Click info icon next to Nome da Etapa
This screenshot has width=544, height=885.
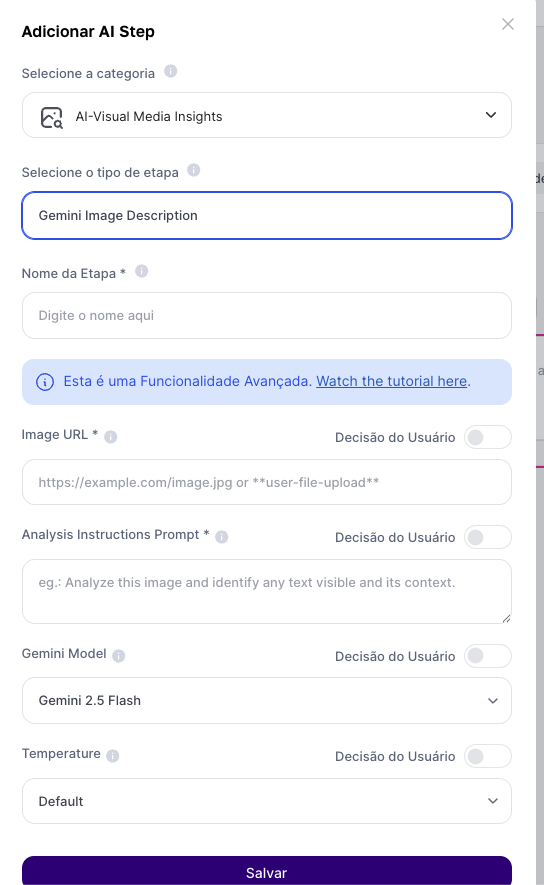point(142,271)
